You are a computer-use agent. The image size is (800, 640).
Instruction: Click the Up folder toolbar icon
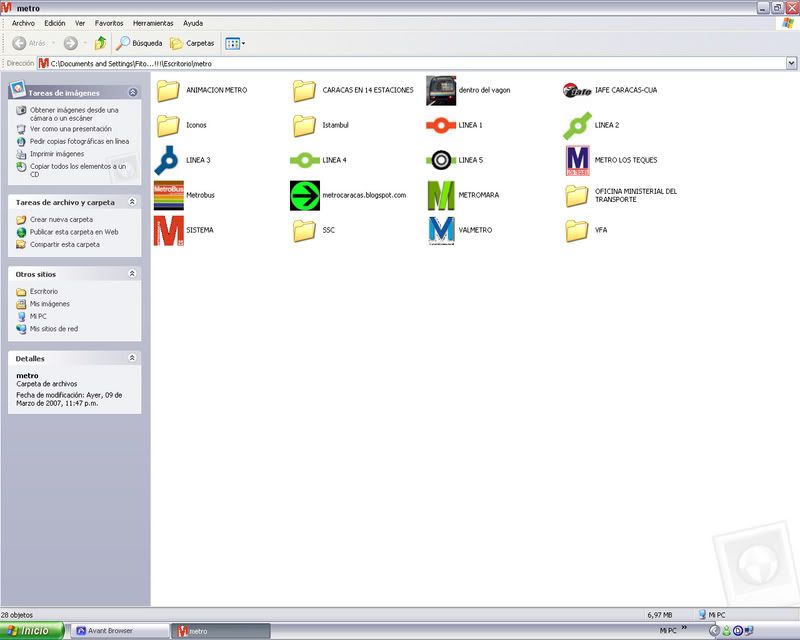tap(101, 43)
